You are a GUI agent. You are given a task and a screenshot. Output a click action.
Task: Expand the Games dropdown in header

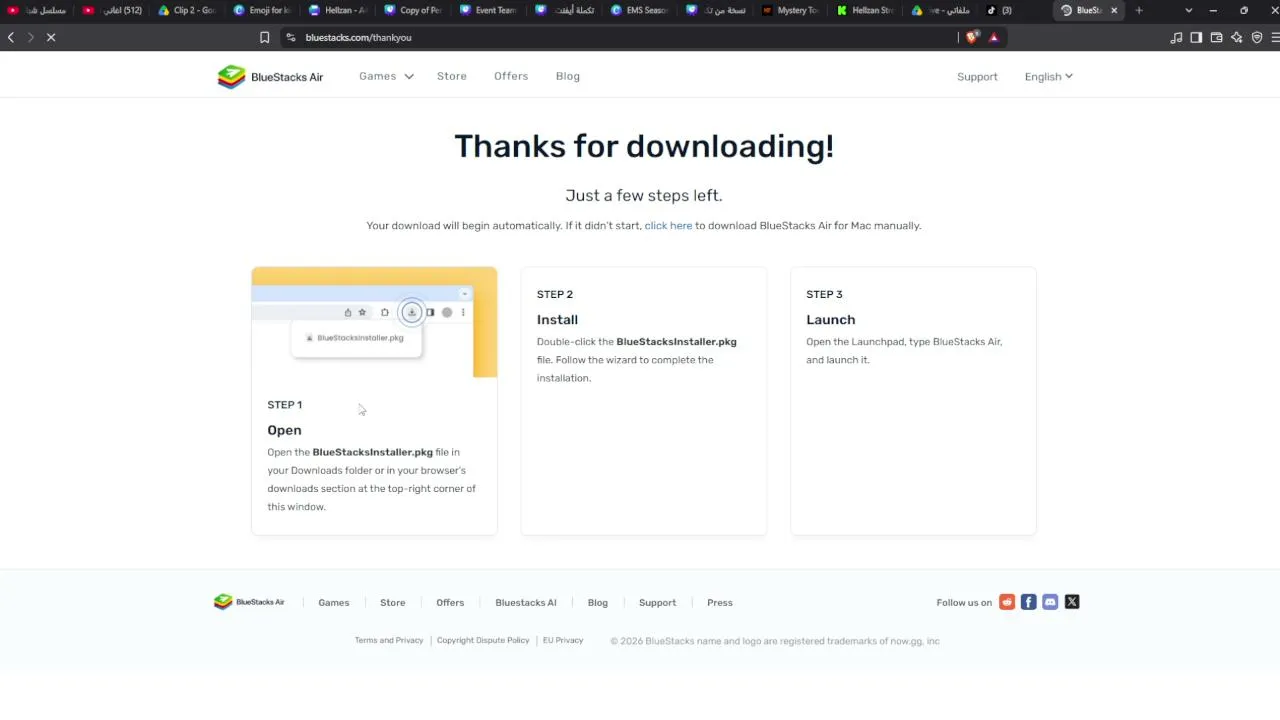[x=386, y=76]
